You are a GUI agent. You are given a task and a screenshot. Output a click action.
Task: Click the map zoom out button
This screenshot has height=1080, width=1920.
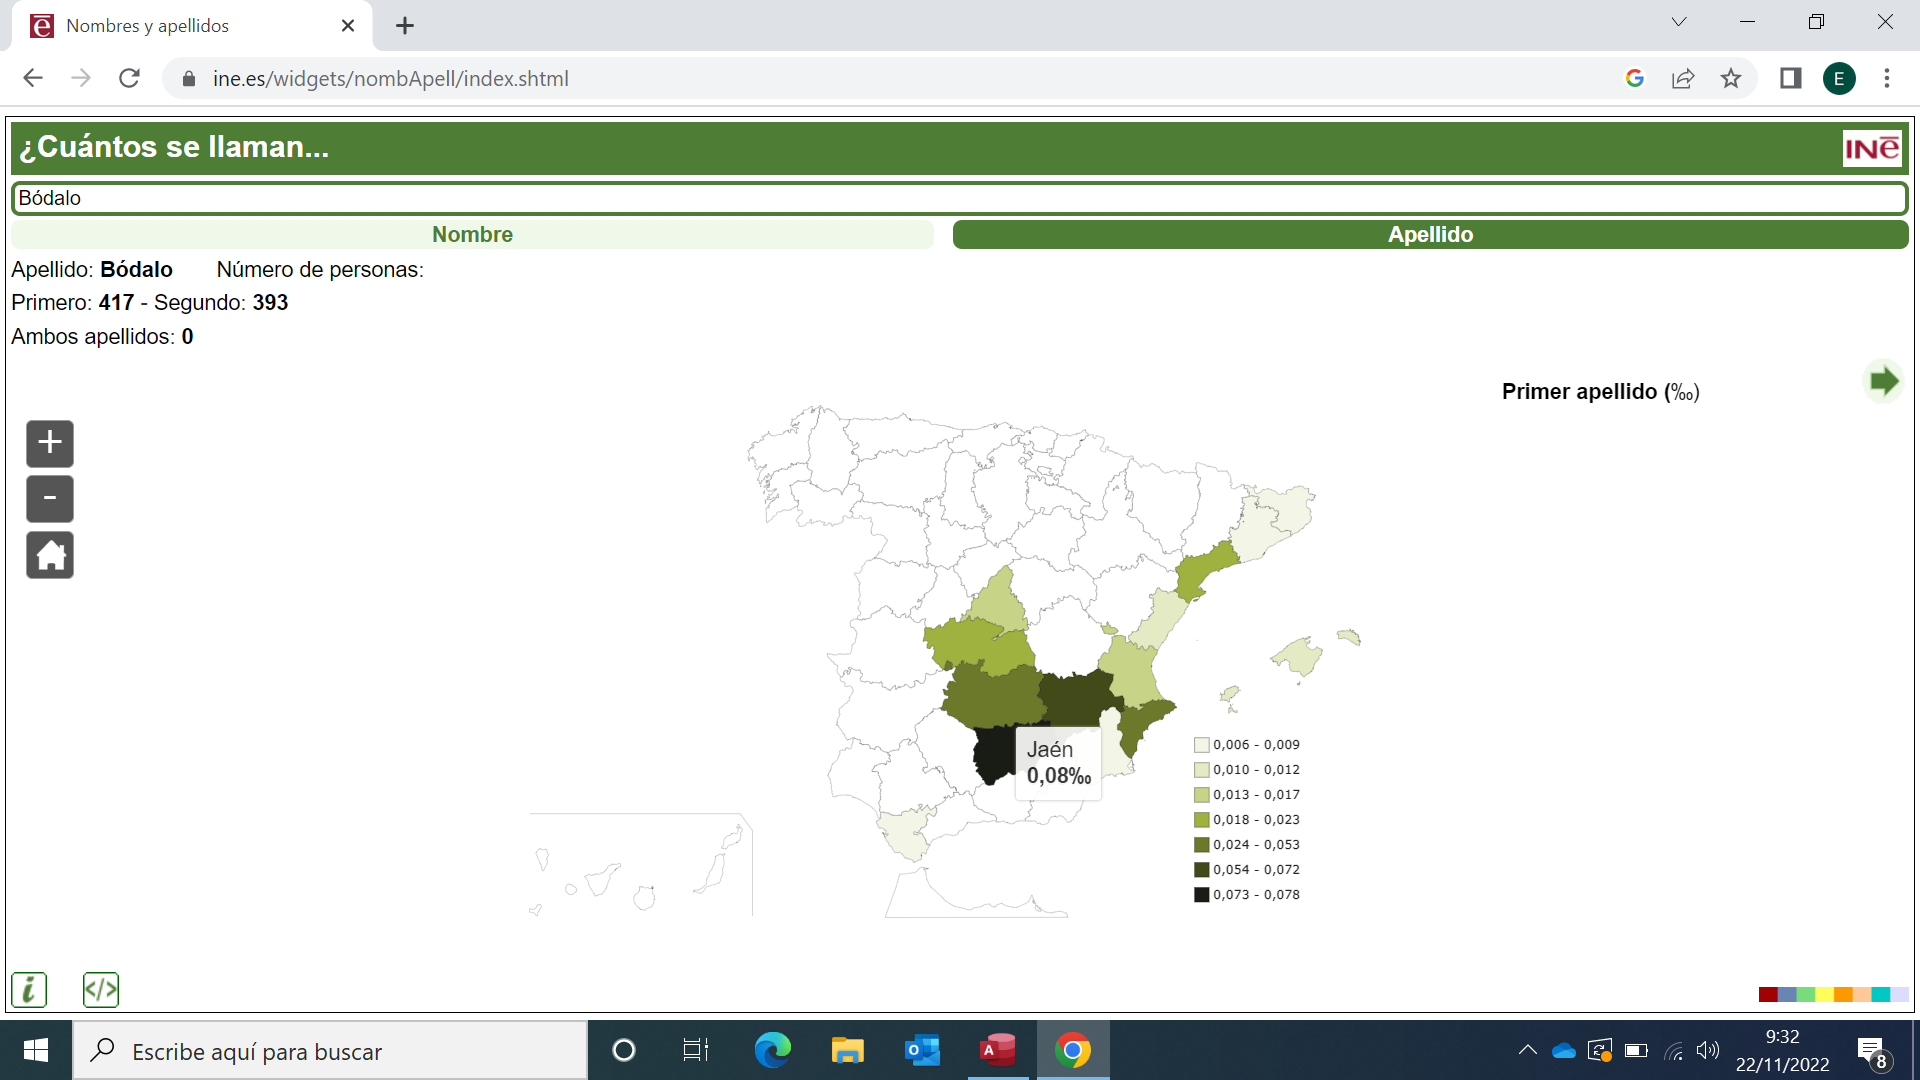pyautogui.click(x=50, y=499)
